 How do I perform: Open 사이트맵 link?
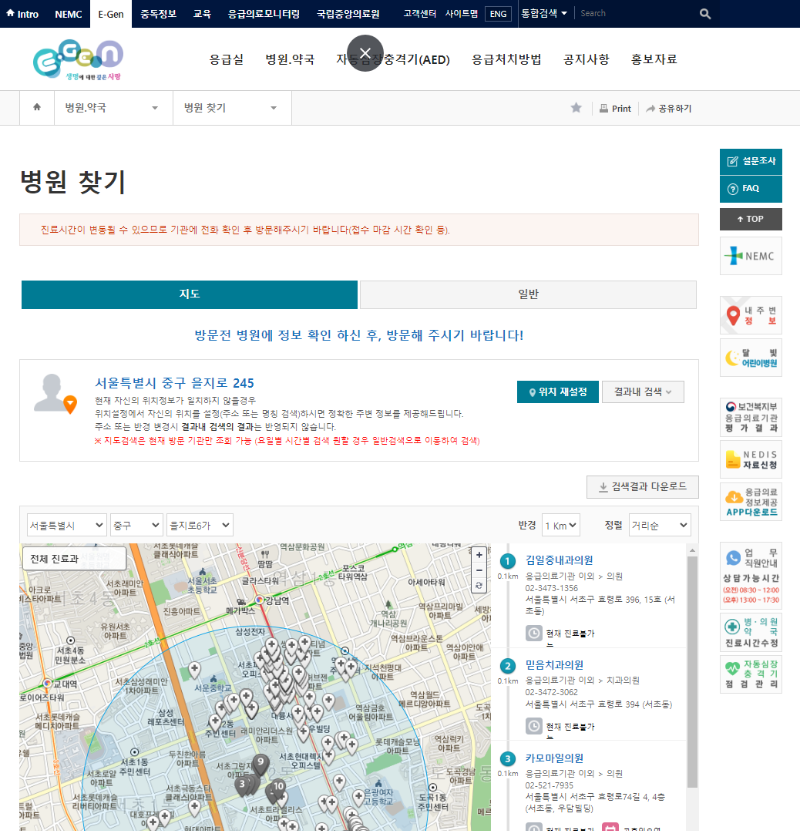(461, 14)
